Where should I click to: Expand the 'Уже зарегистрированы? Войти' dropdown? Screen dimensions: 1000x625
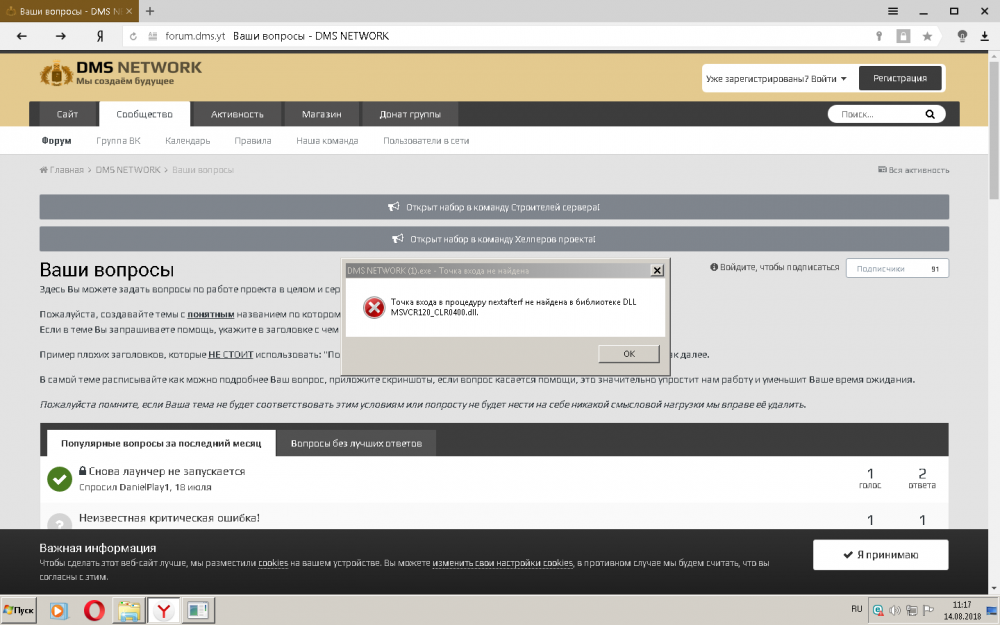tap(776, 78)
